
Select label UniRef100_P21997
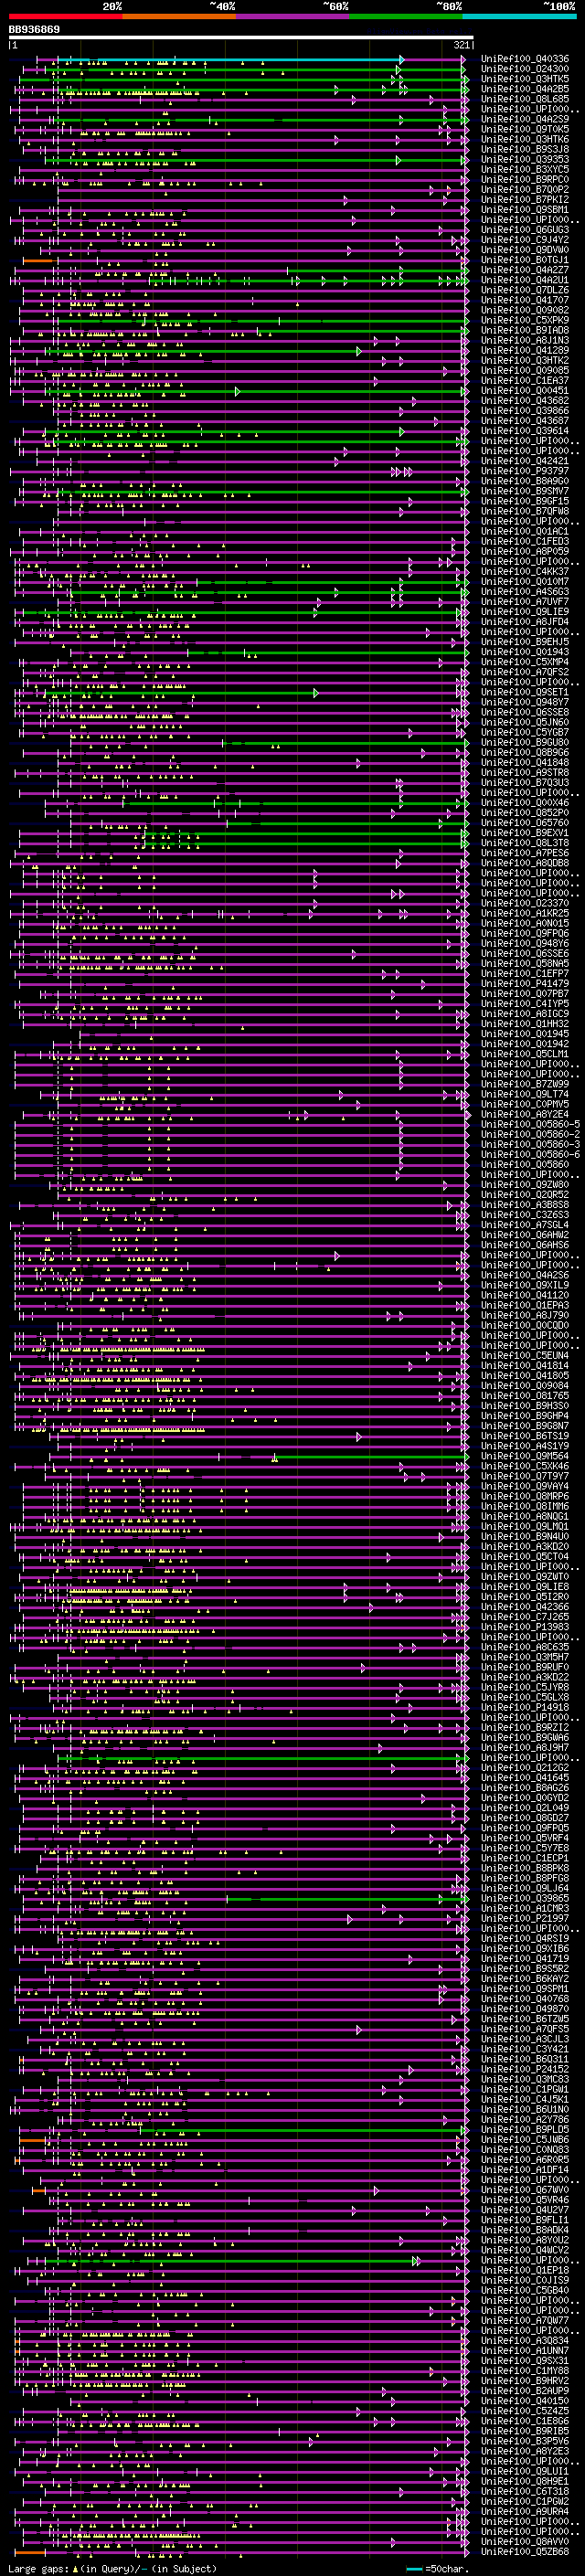point(524,1918)
